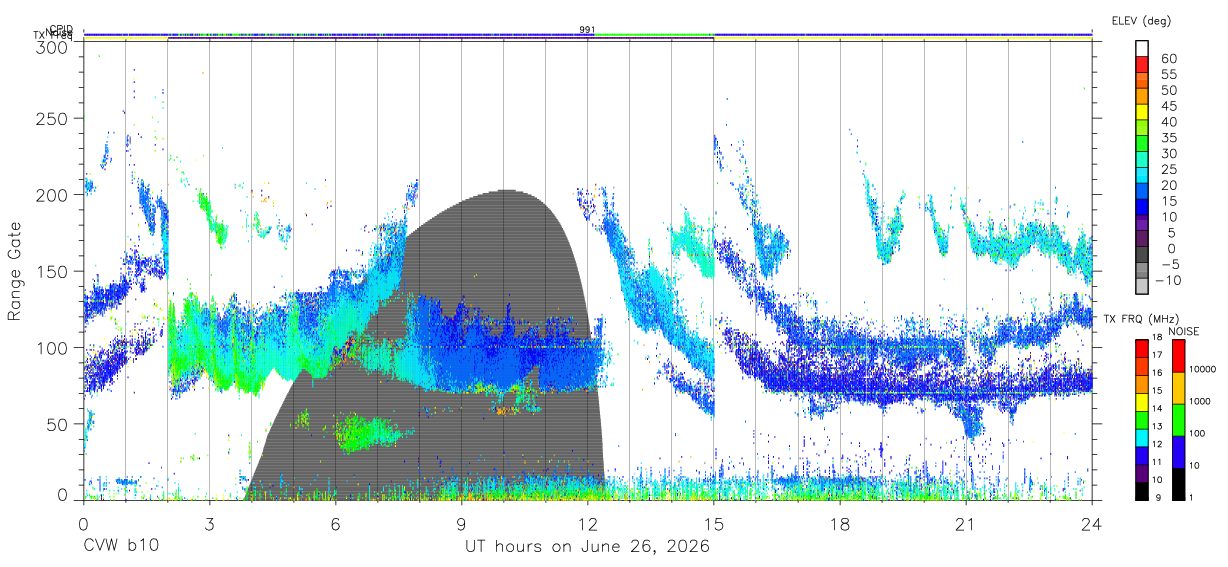Click the '18' tick on UT hours axis
This screenshot has width=1228, height=567.
(x=840, y=523)
